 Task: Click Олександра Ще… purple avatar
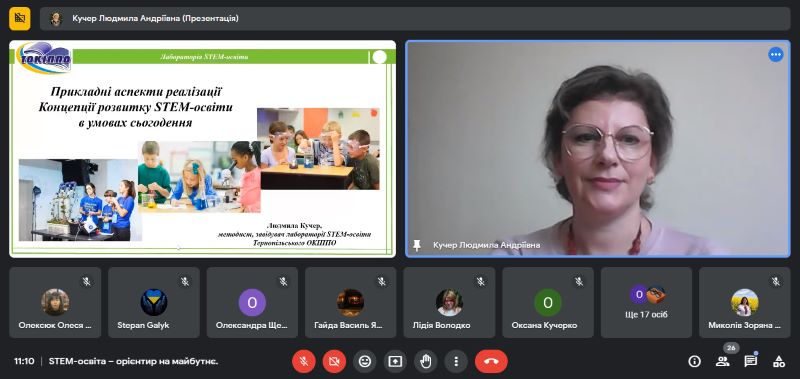click(x=252, y=302)
